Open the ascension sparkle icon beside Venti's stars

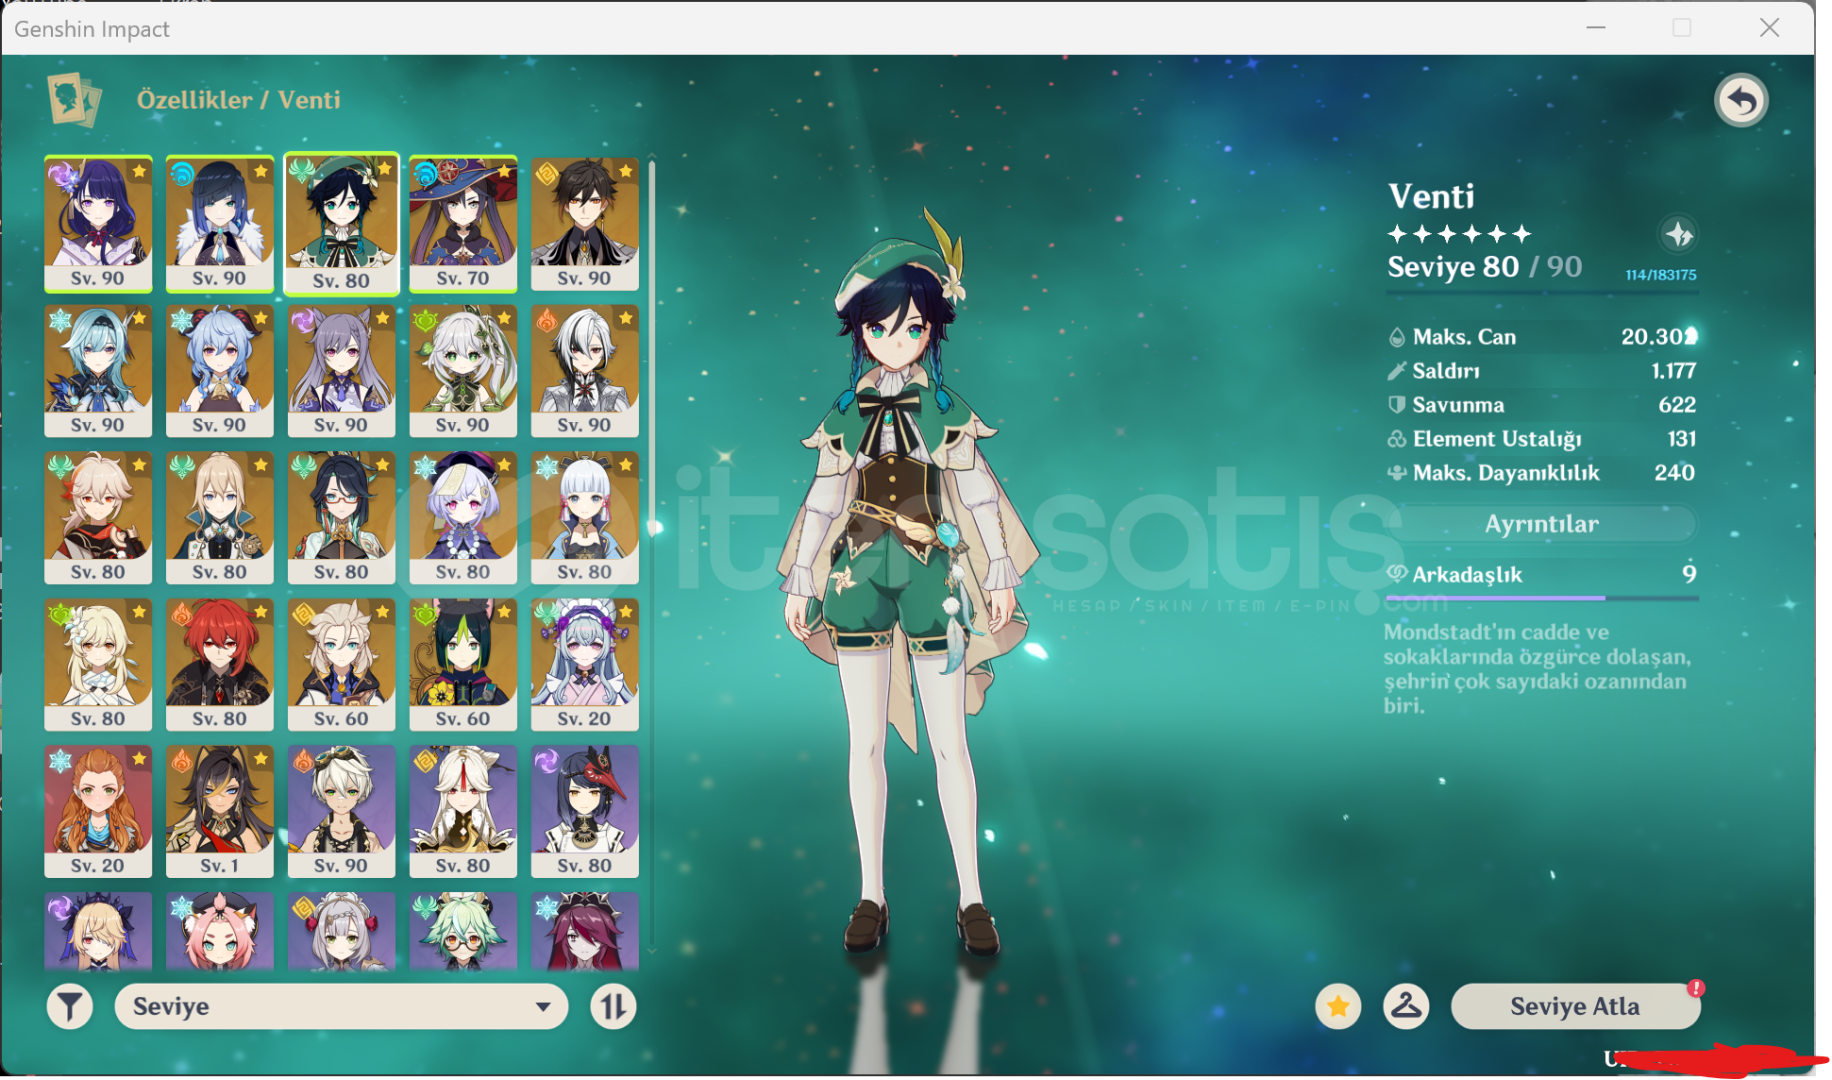pyautogui.click(x=1678, y=234)
